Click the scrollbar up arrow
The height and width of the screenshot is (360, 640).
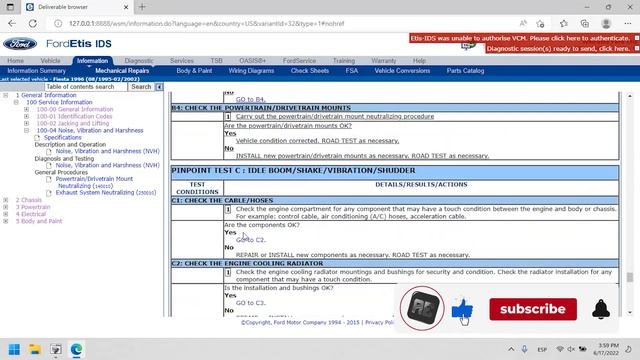click(630, 96)
